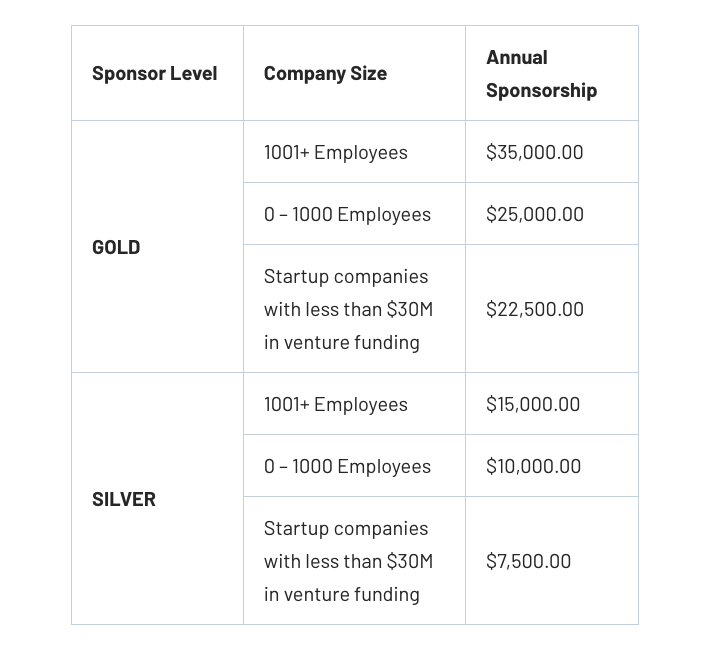Select the SILVER sponsor level cell
Viewport: 723px width, 657px height.
[124, 499]
